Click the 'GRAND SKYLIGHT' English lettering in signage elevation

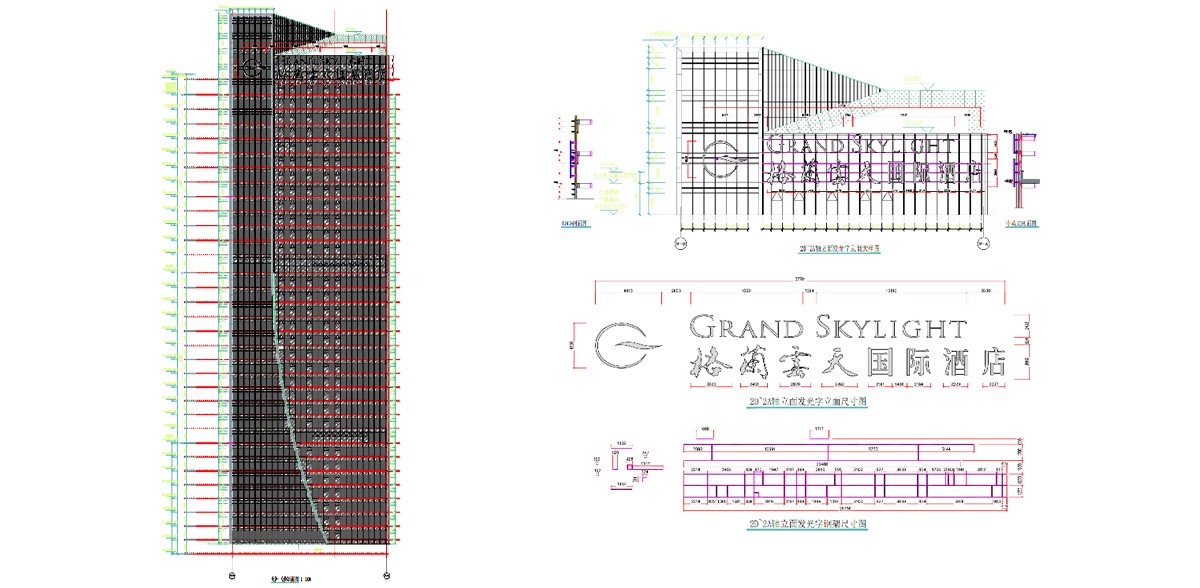click(827, 327)
